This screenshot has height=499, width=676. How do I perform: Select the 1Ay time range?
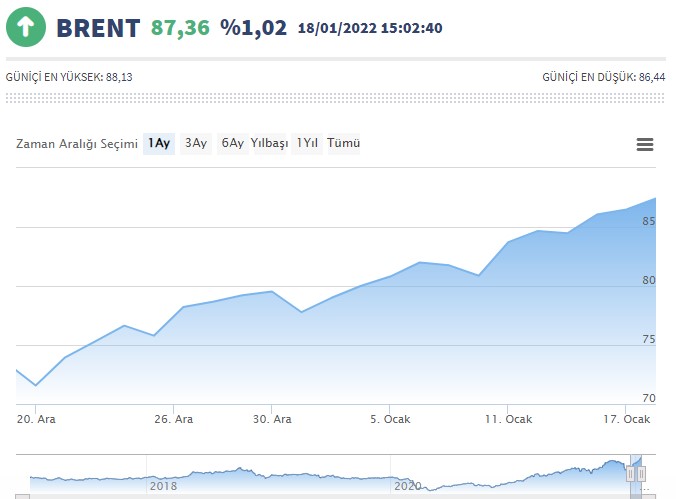pyautogui.click(x=159, y=143)
